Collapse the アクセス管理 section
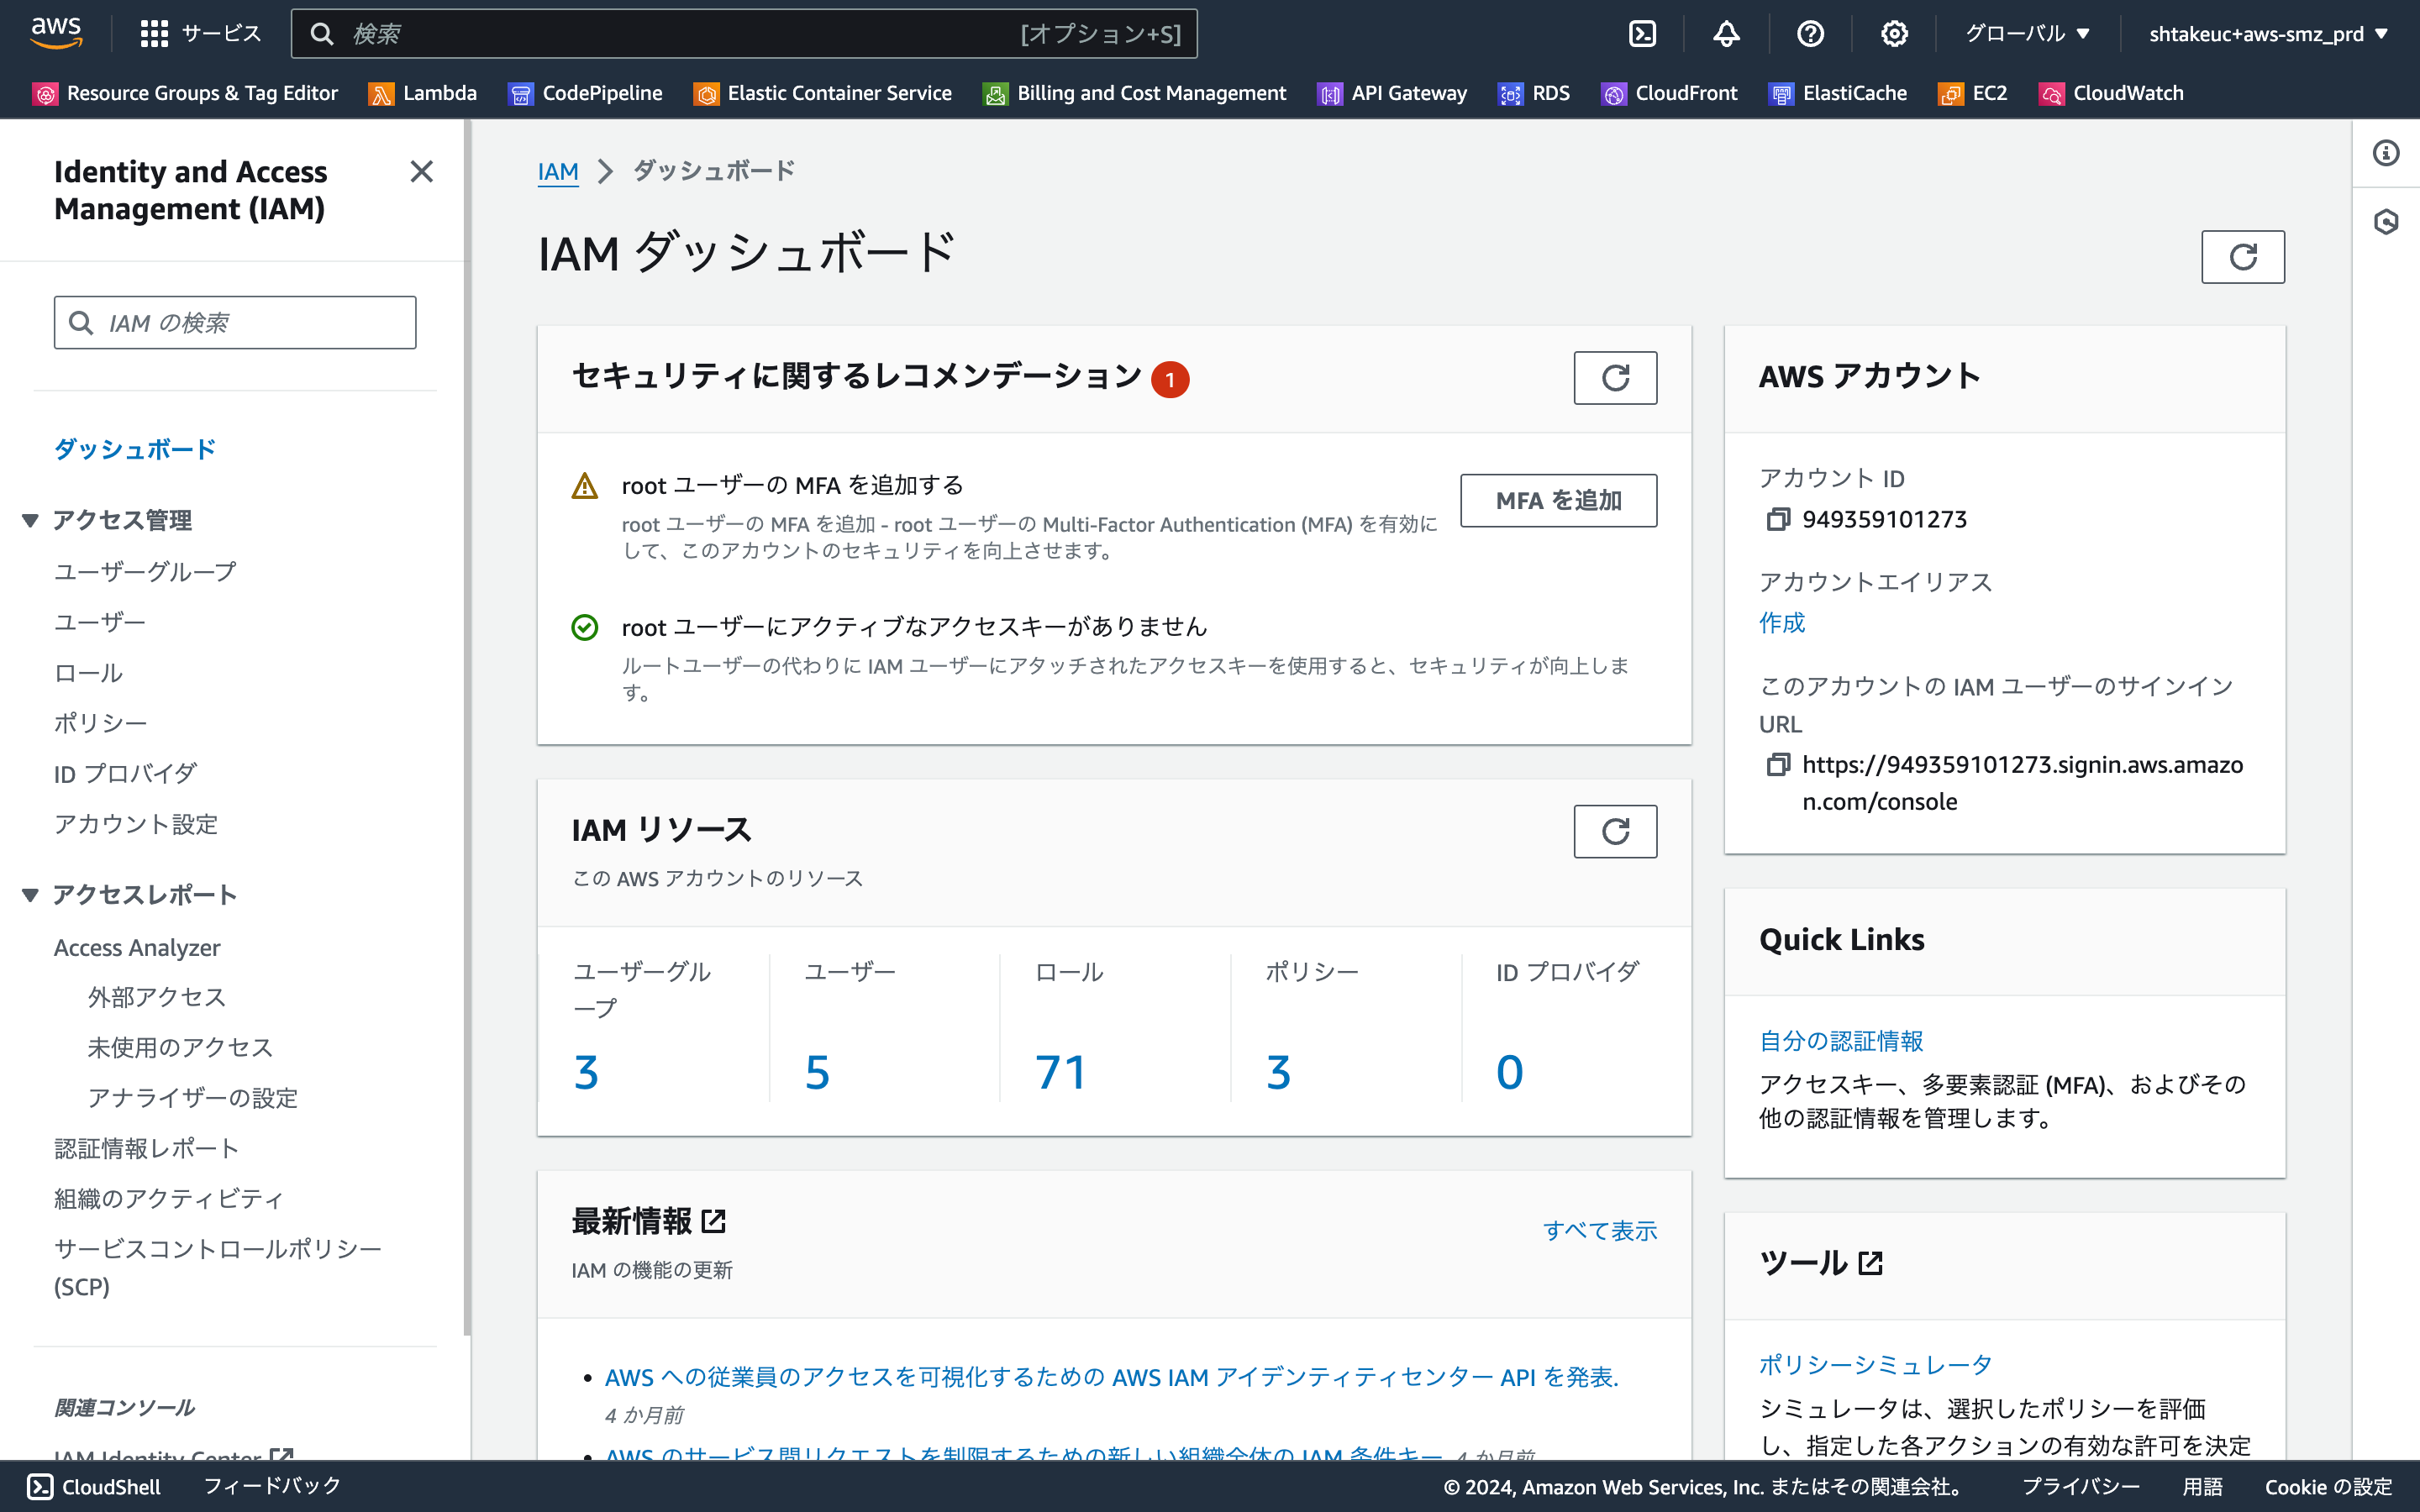Viewport: 2420px width, 1512px height. pos(30,520)
